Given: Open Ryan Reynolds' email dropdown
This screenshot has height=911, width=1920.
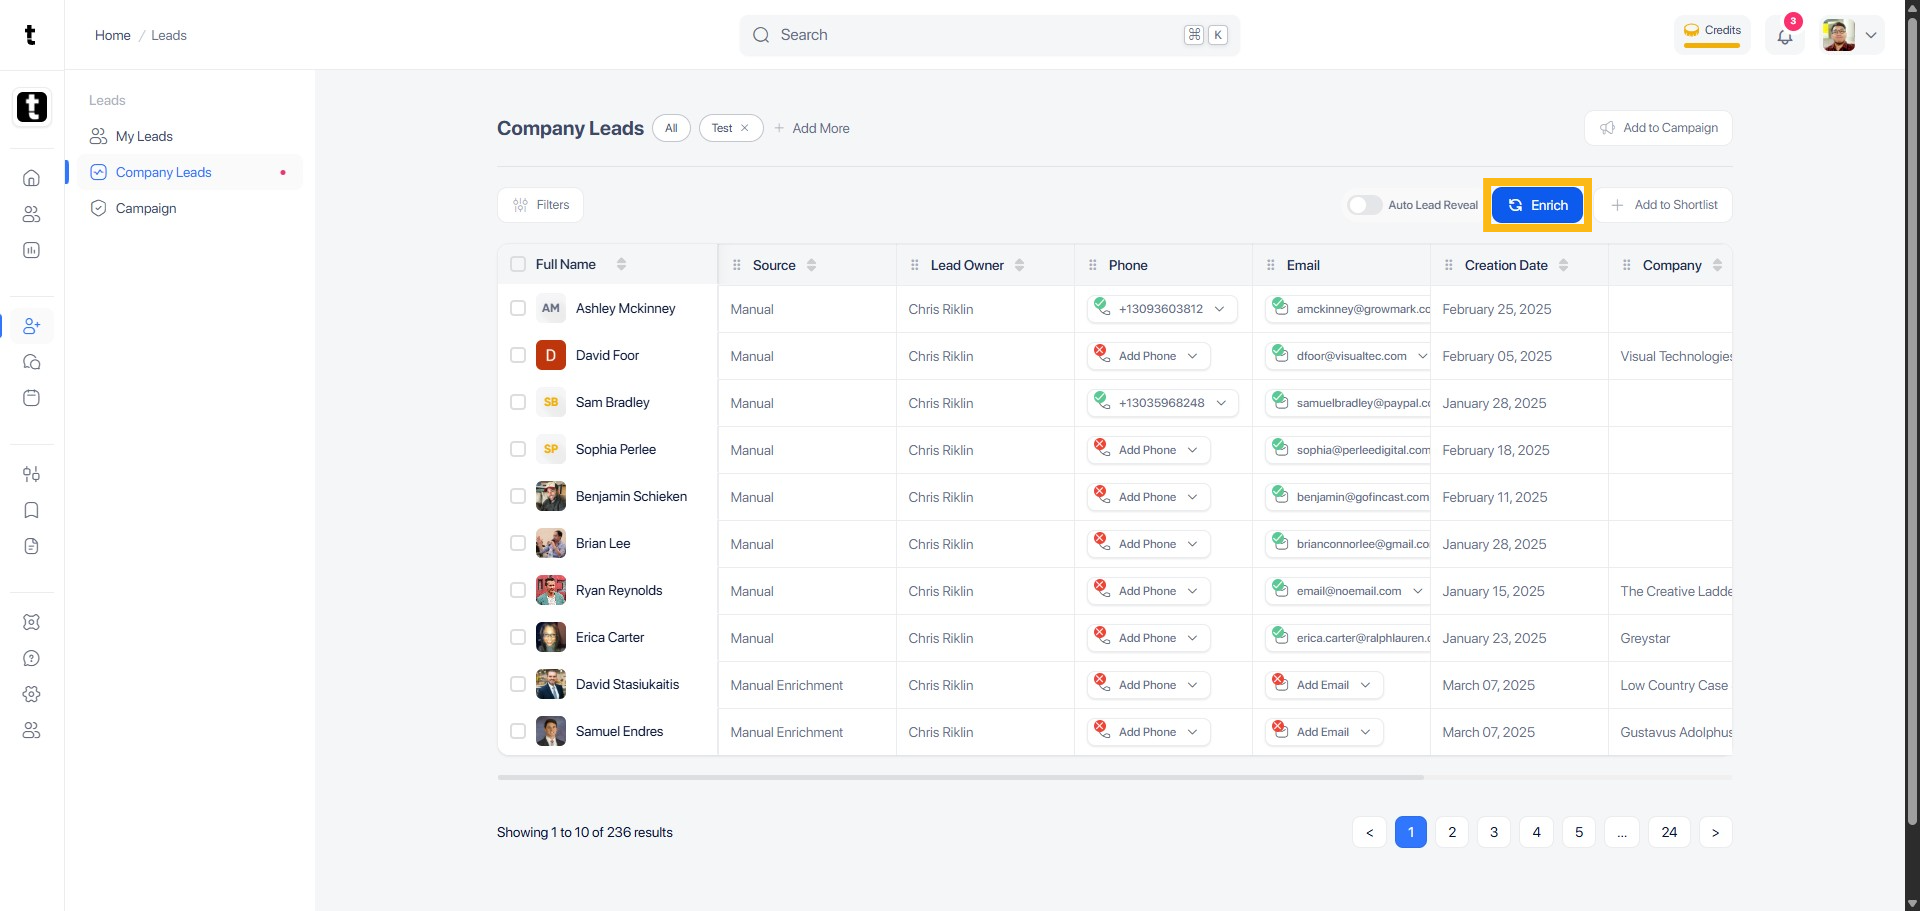Looking at the screenshot, I should (x=1418, y=591).
